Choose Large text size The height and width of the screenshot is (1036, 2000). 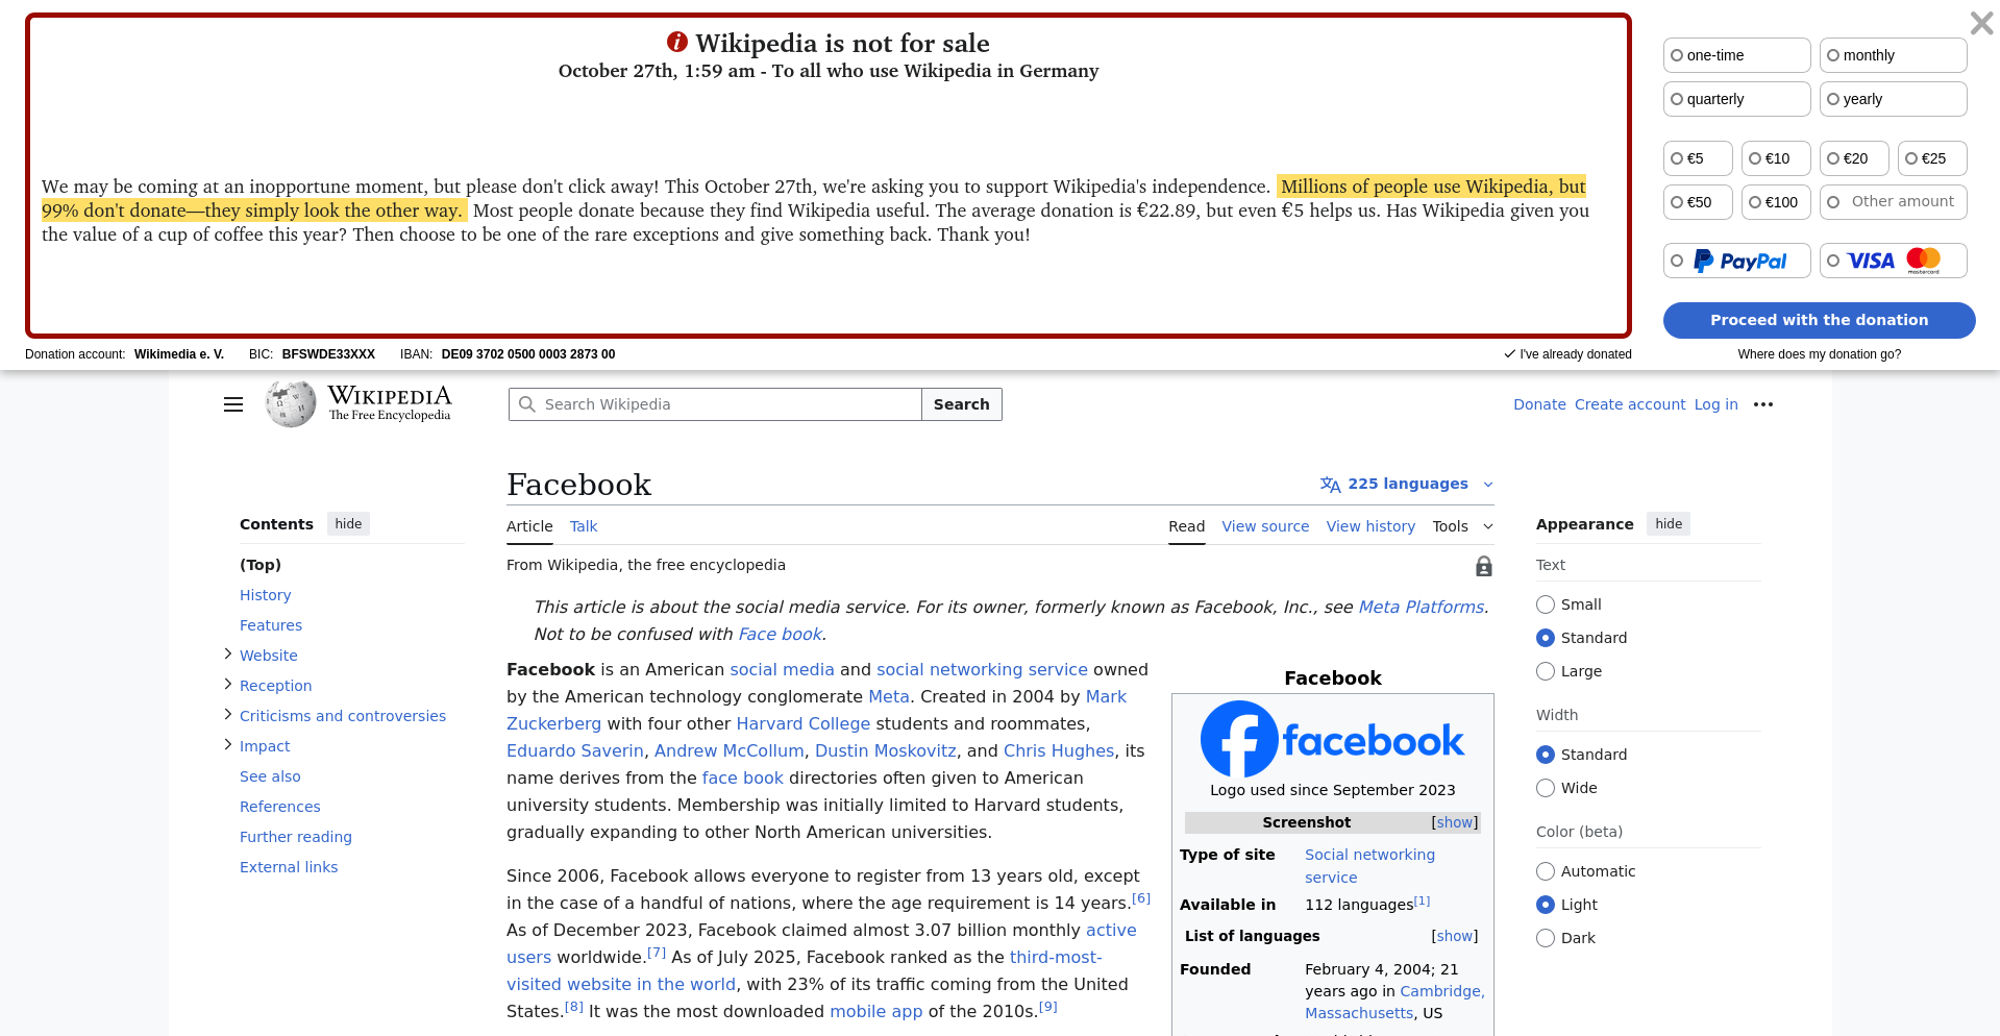(1546, 671)
